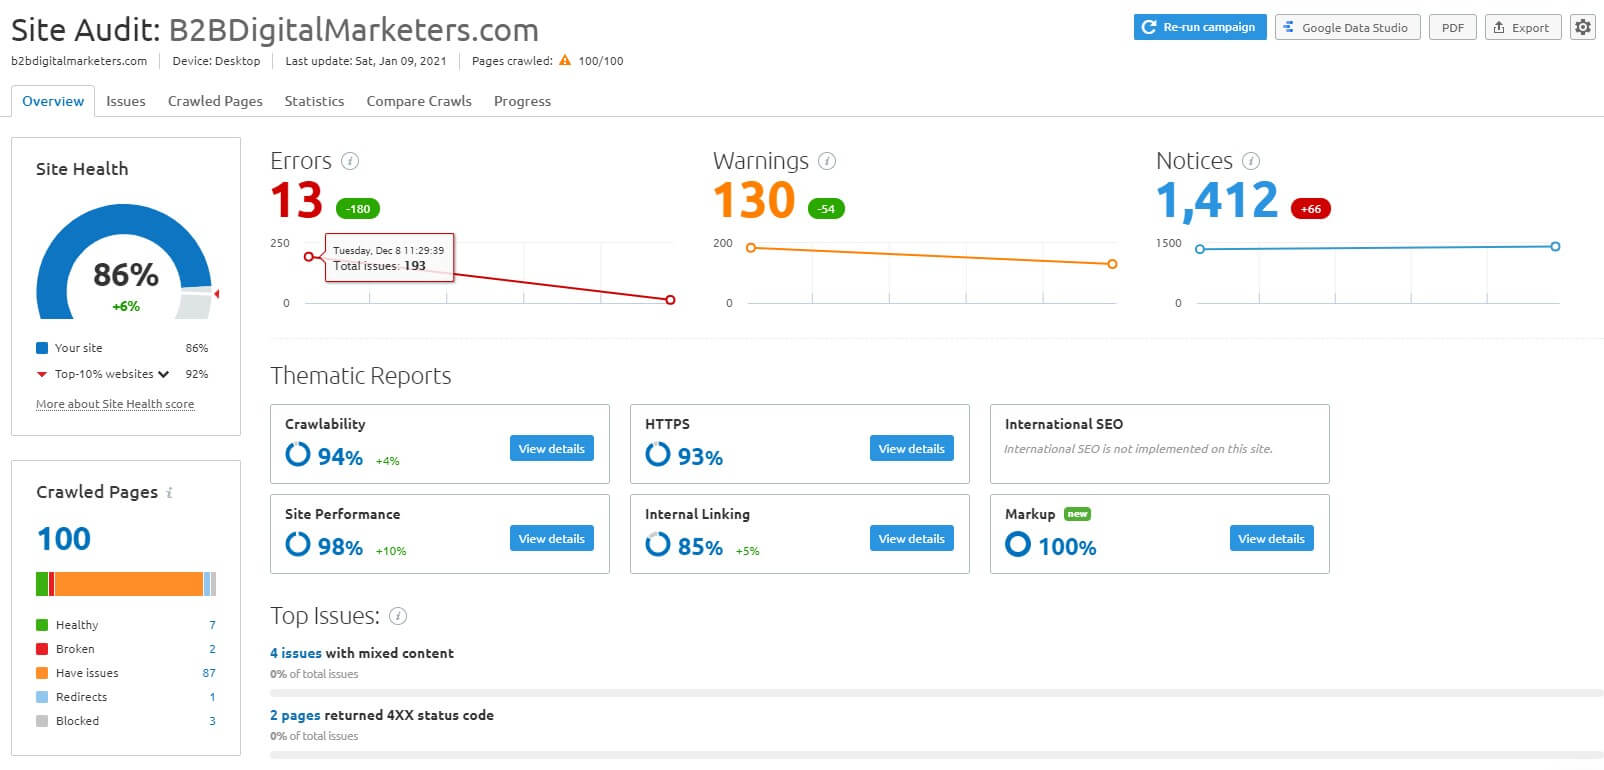The height and width of the screenshot is (770, 1604).
Task: Open the 4 issues mixed content link
Action: click(296, 653)
